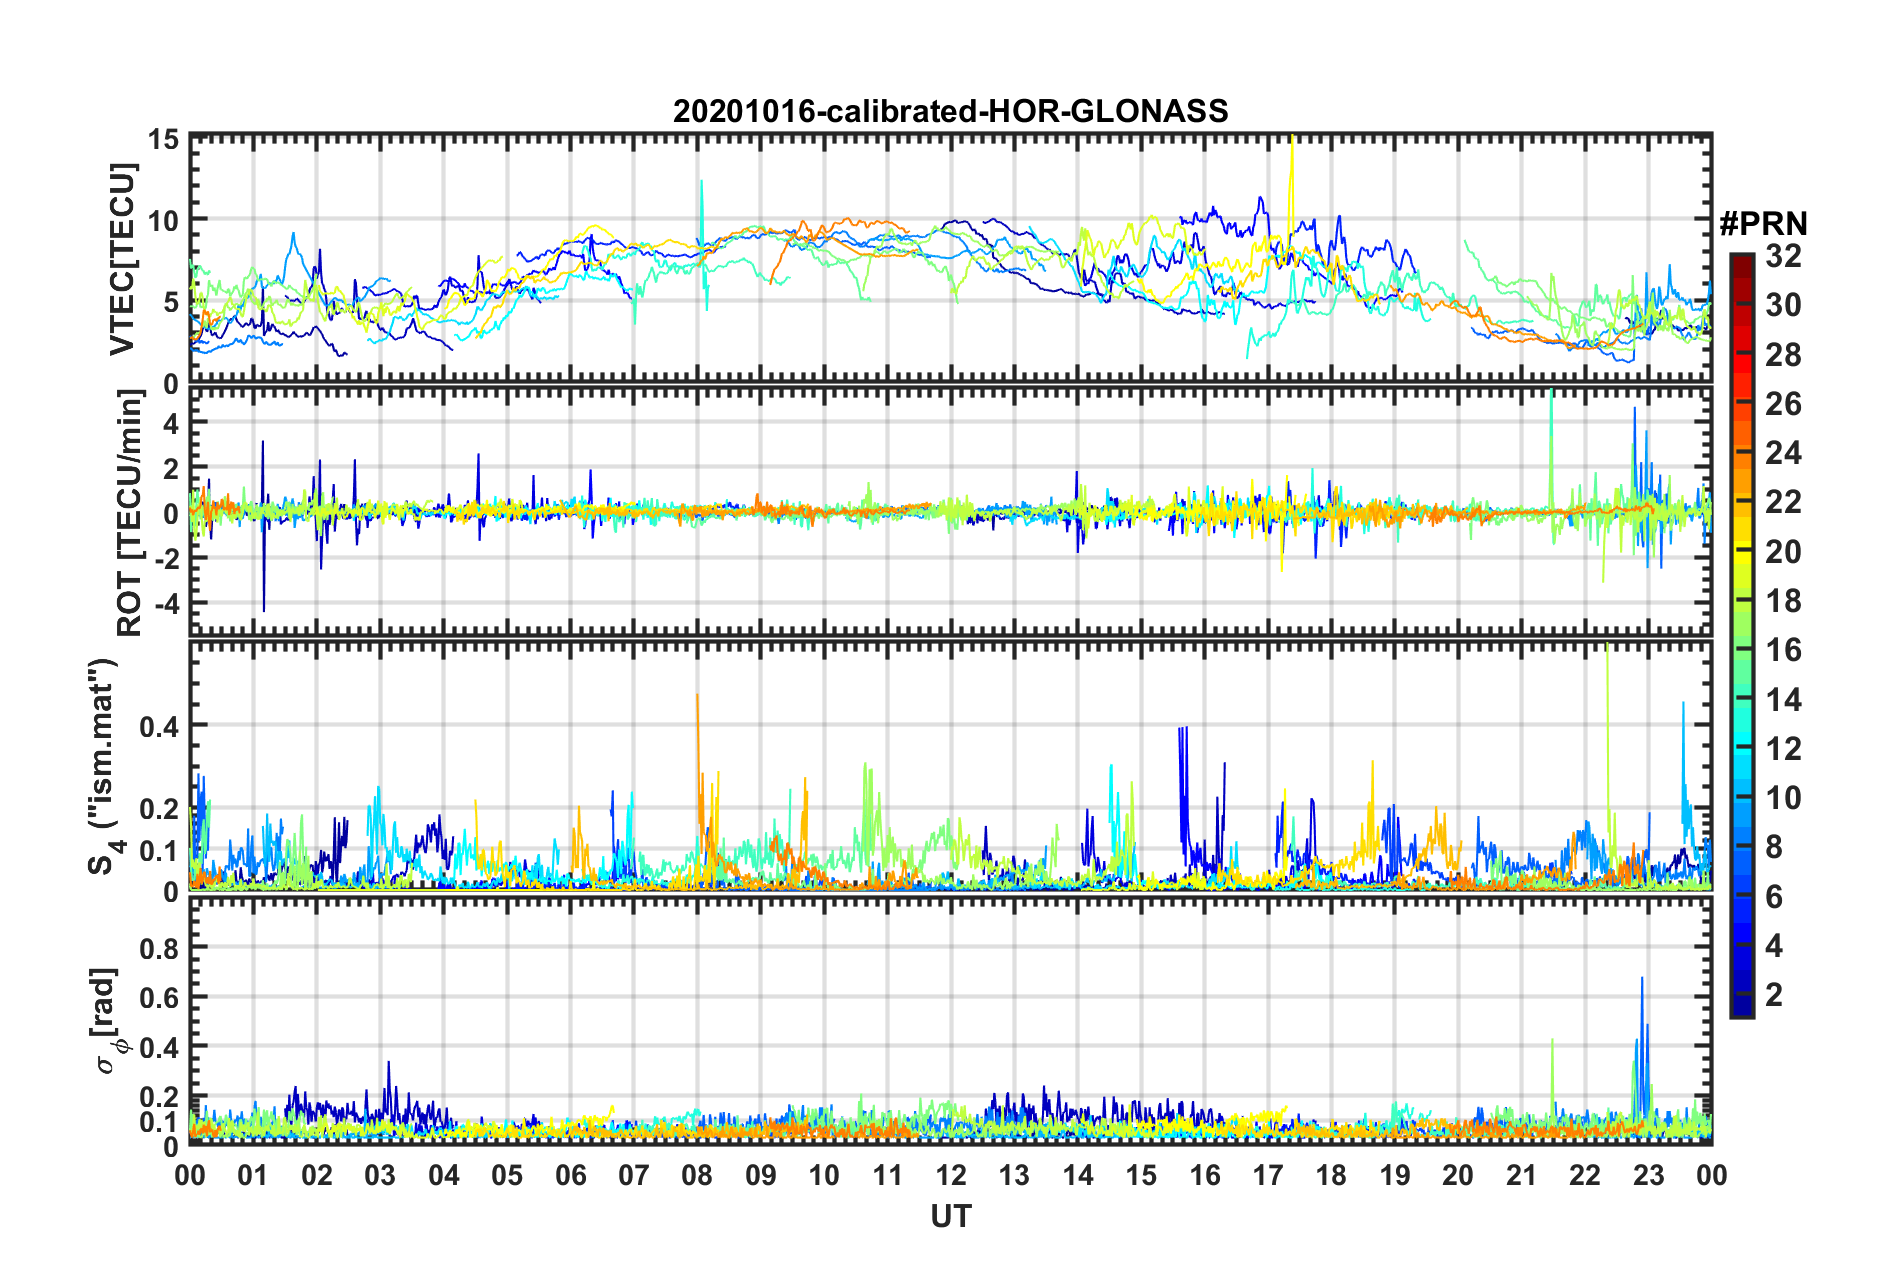Click the plot title 20201016-calibrated-HOR-GLONASS

[950, 111]
